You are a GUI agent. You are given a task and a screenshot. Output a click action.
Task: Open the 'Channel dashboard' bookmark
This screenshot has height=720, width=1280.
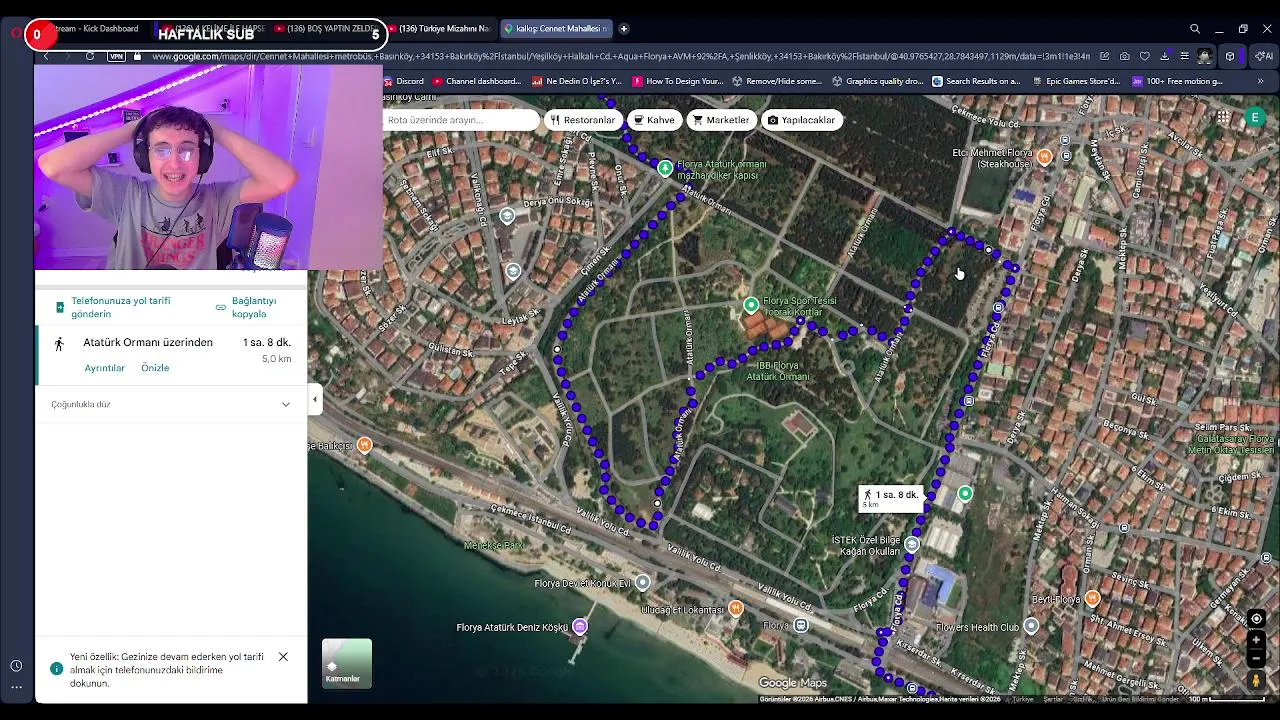(477, 81)
